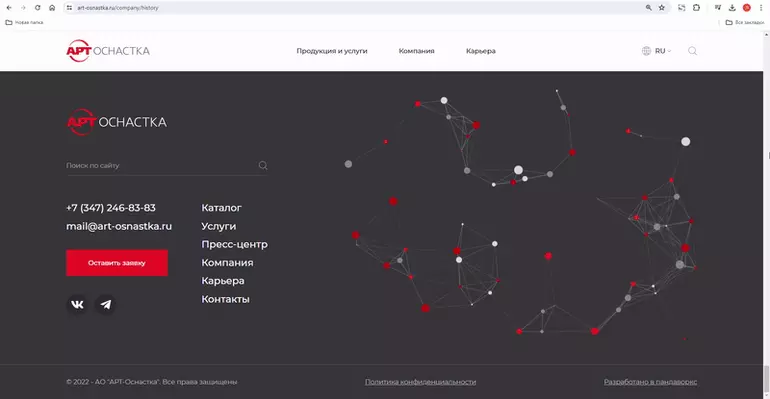Open the Карьера header menu
770x399 pixels.
(x=481, y=51)
